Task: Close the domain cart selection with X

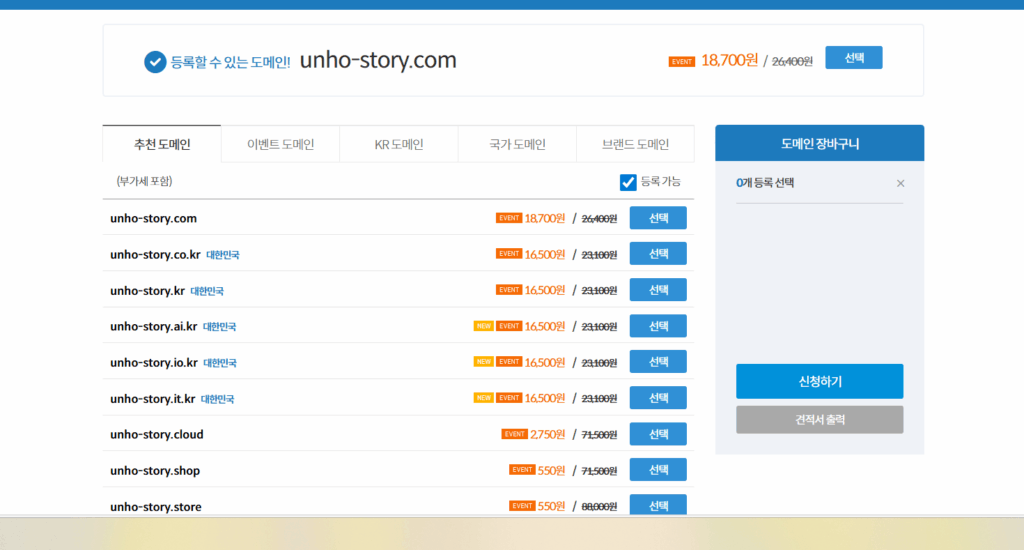Action: click(x=900, y=183)
